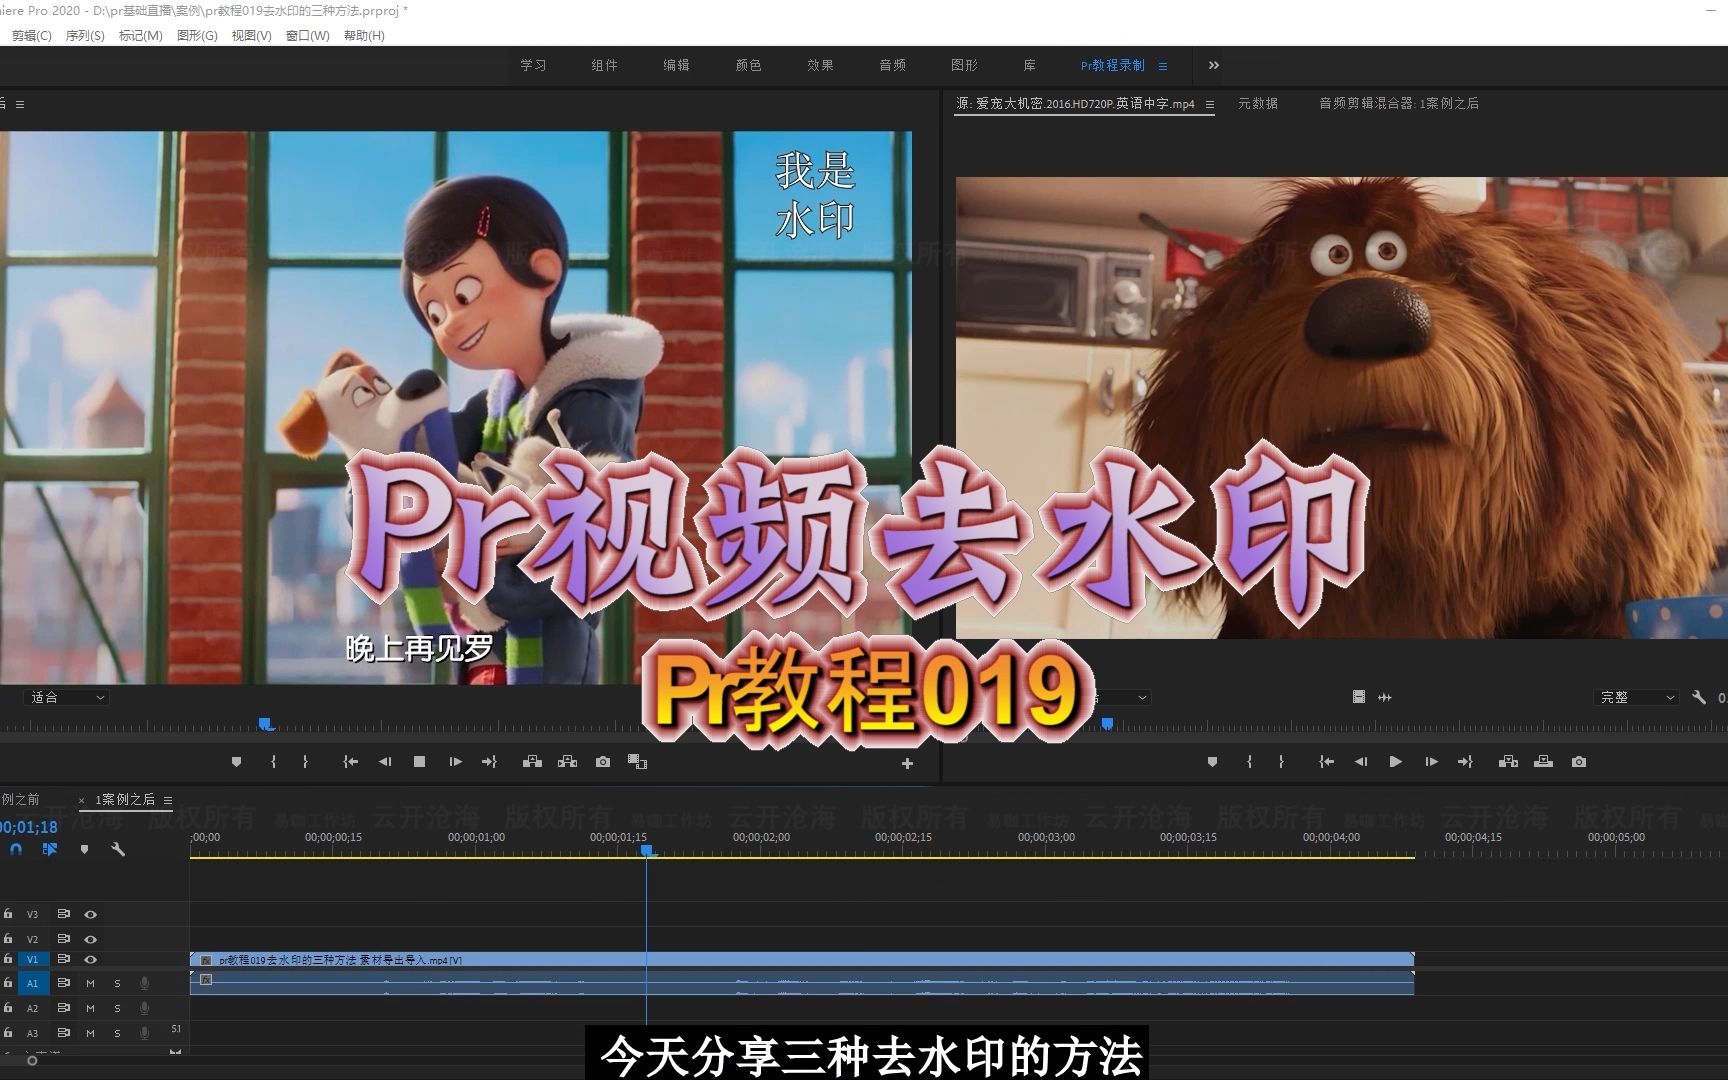This screenshot has height=1080, width=1728.
Task: Open Program monitor panel menu
Action: pos(20,104)
